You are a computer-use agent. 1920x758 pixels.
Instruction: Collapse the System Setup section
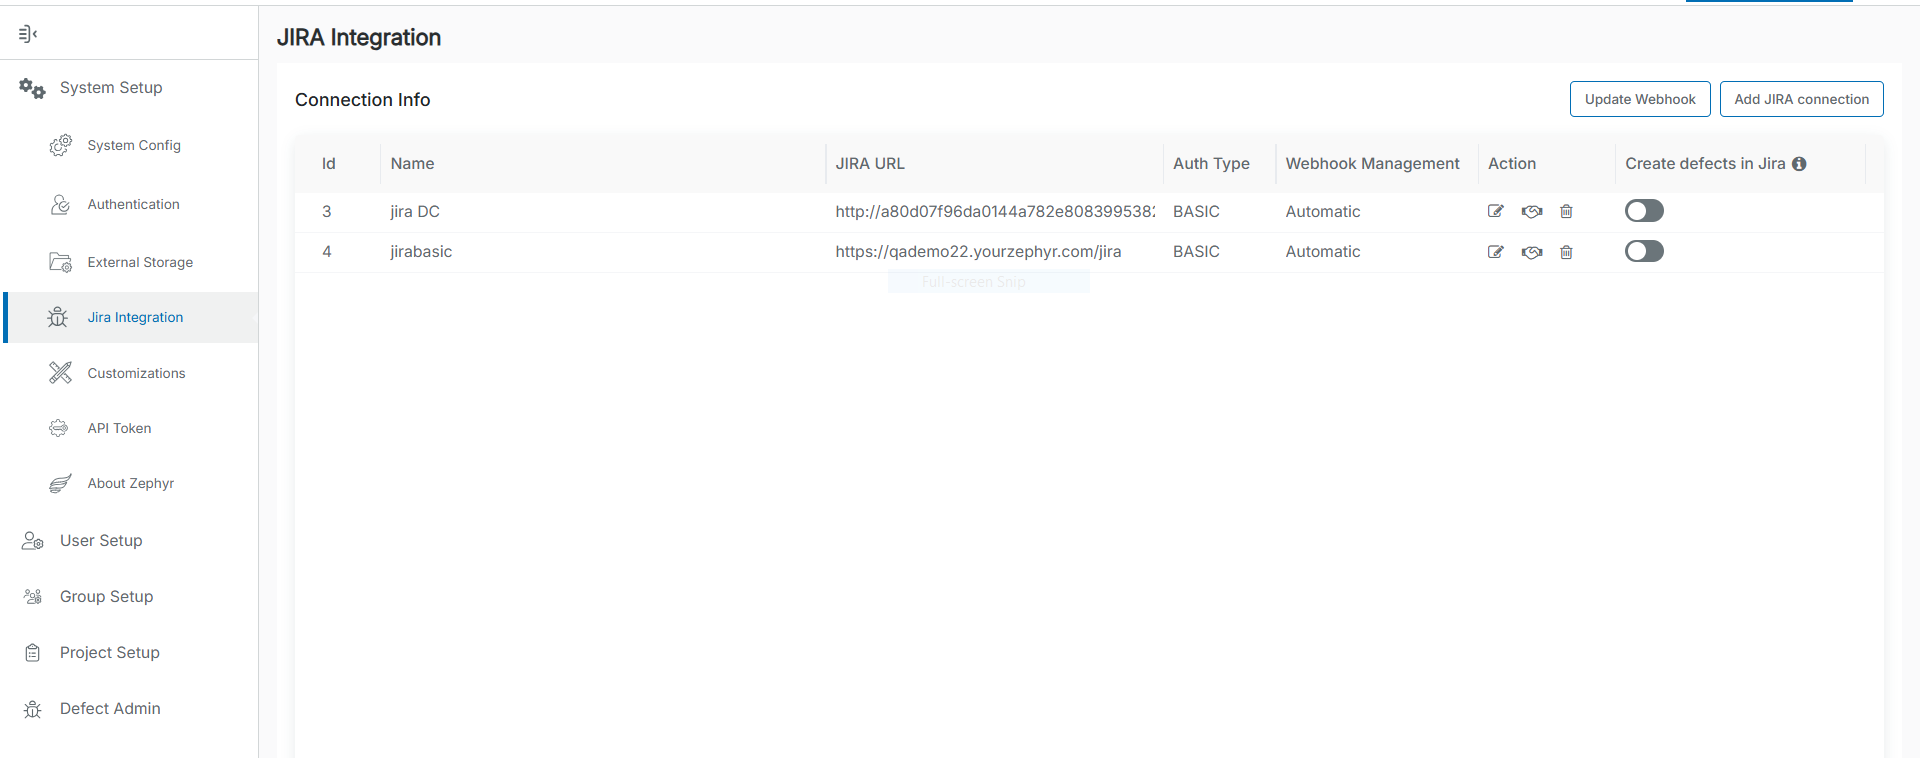click(110, 88)
